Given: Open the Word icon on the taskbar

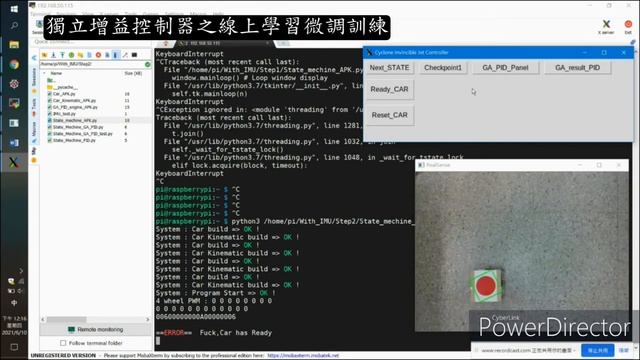Looking at the screenshot, I should [x=14, y=143].
